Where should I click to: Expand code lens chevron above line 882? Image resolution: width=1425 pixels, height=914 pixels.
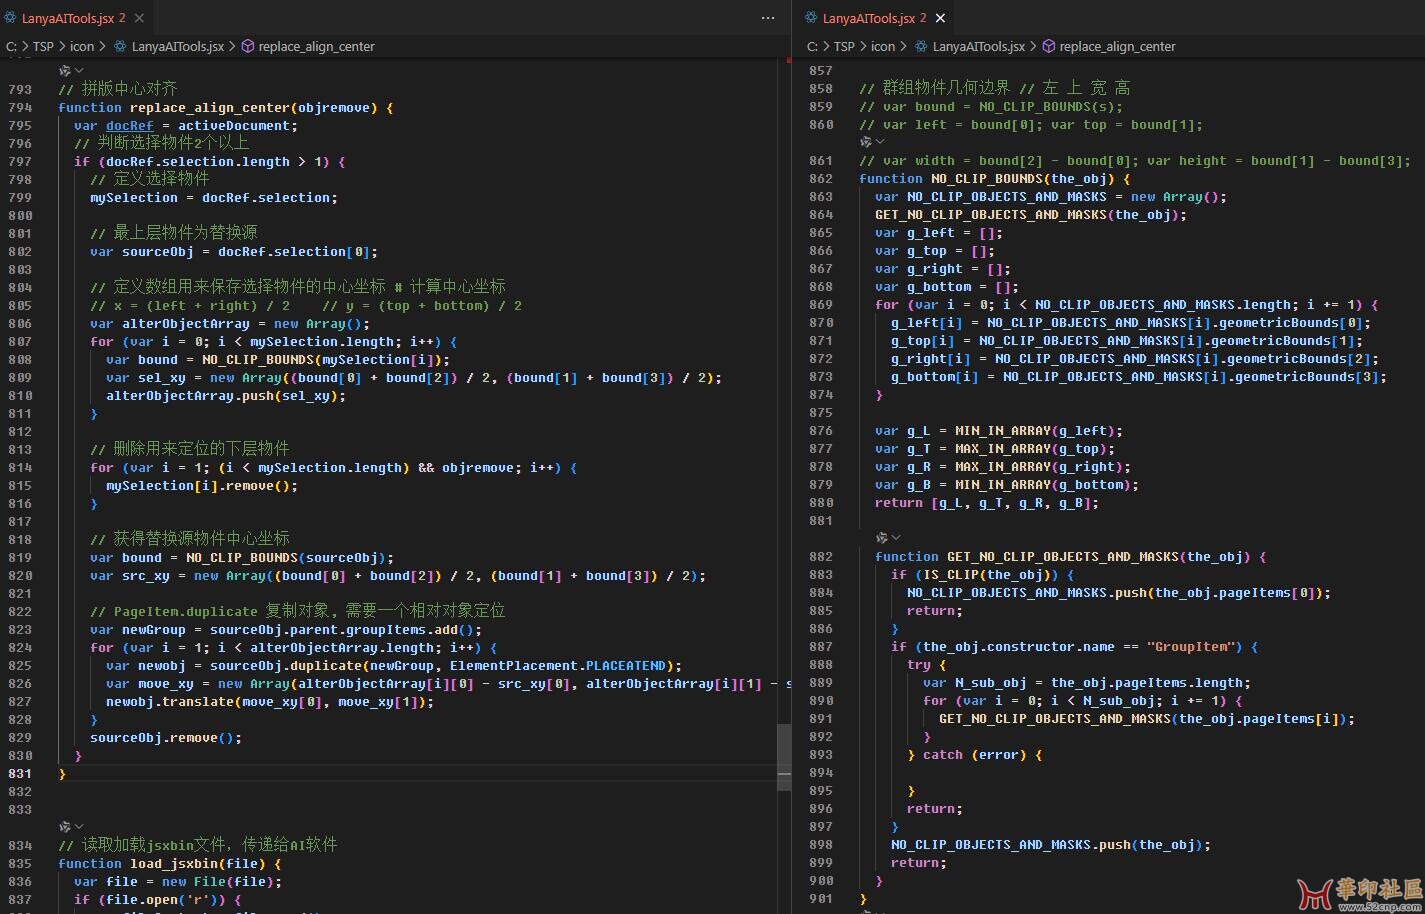tap(896, 538)
